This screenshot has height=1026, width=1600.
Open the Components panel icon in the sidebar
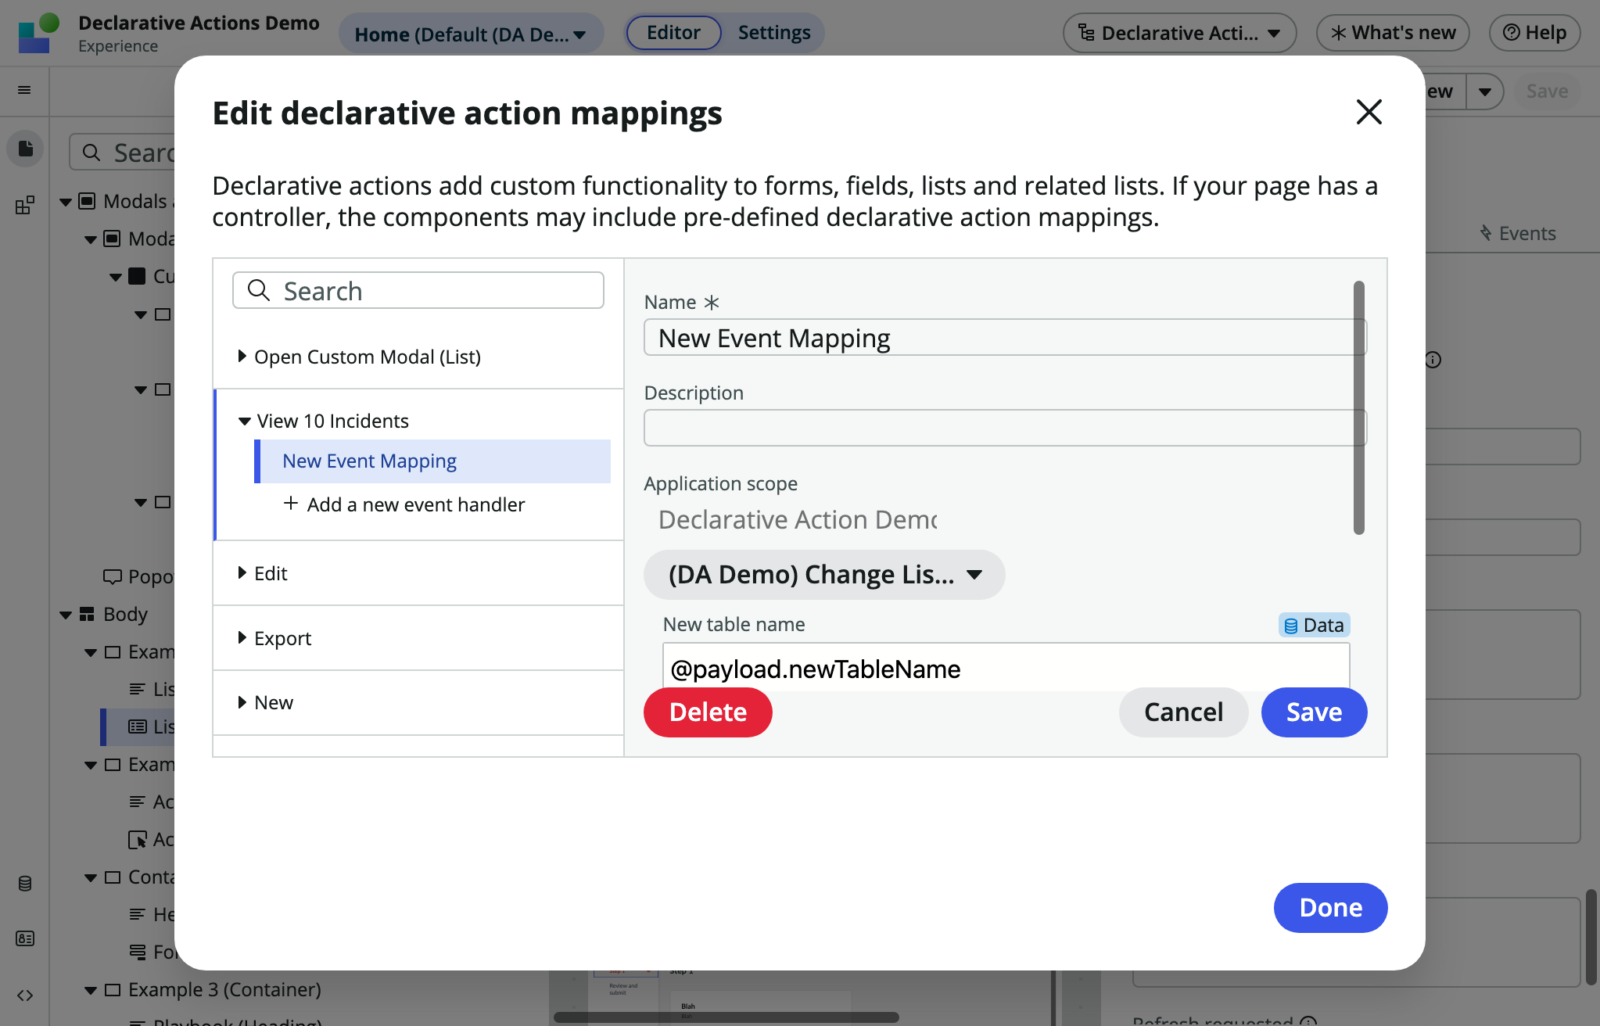(x=25, y=205)
